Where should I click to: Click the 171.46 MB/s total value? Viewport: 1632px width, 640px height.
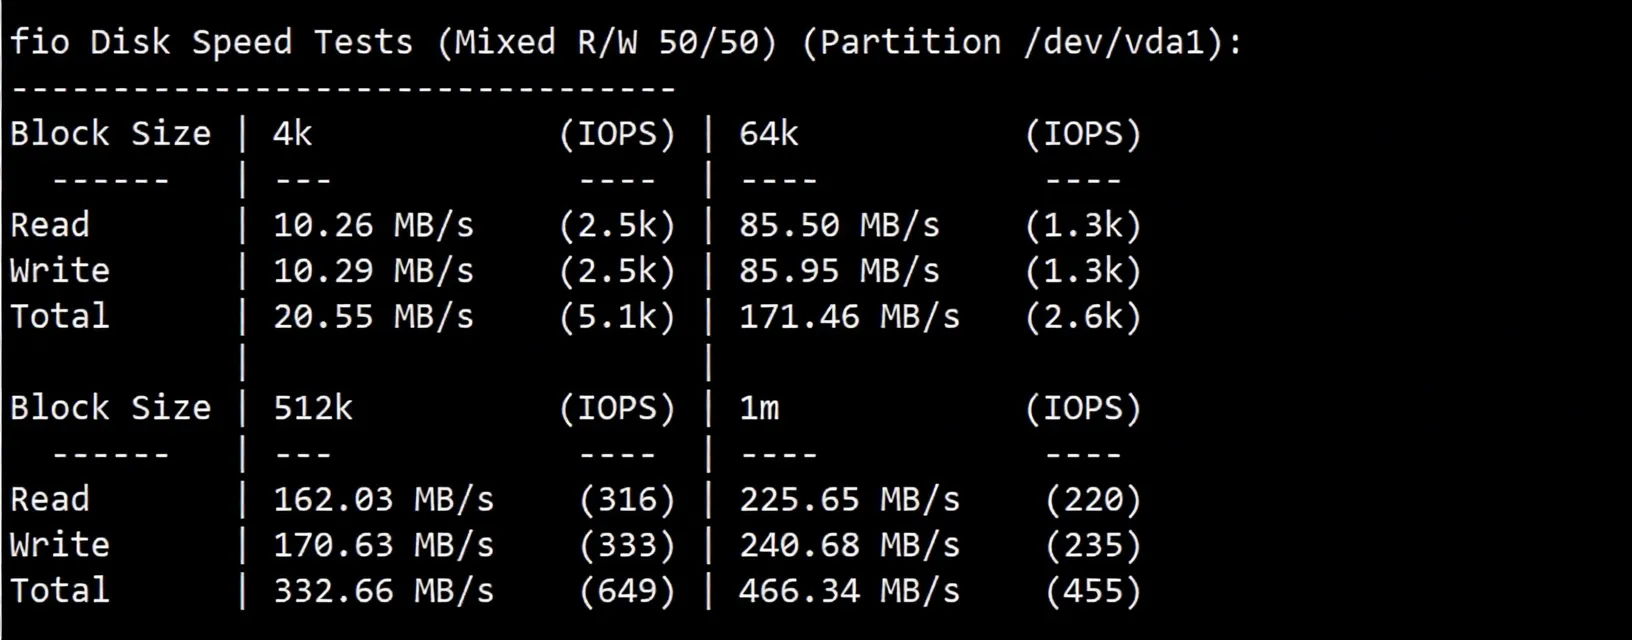coord(849,317)
